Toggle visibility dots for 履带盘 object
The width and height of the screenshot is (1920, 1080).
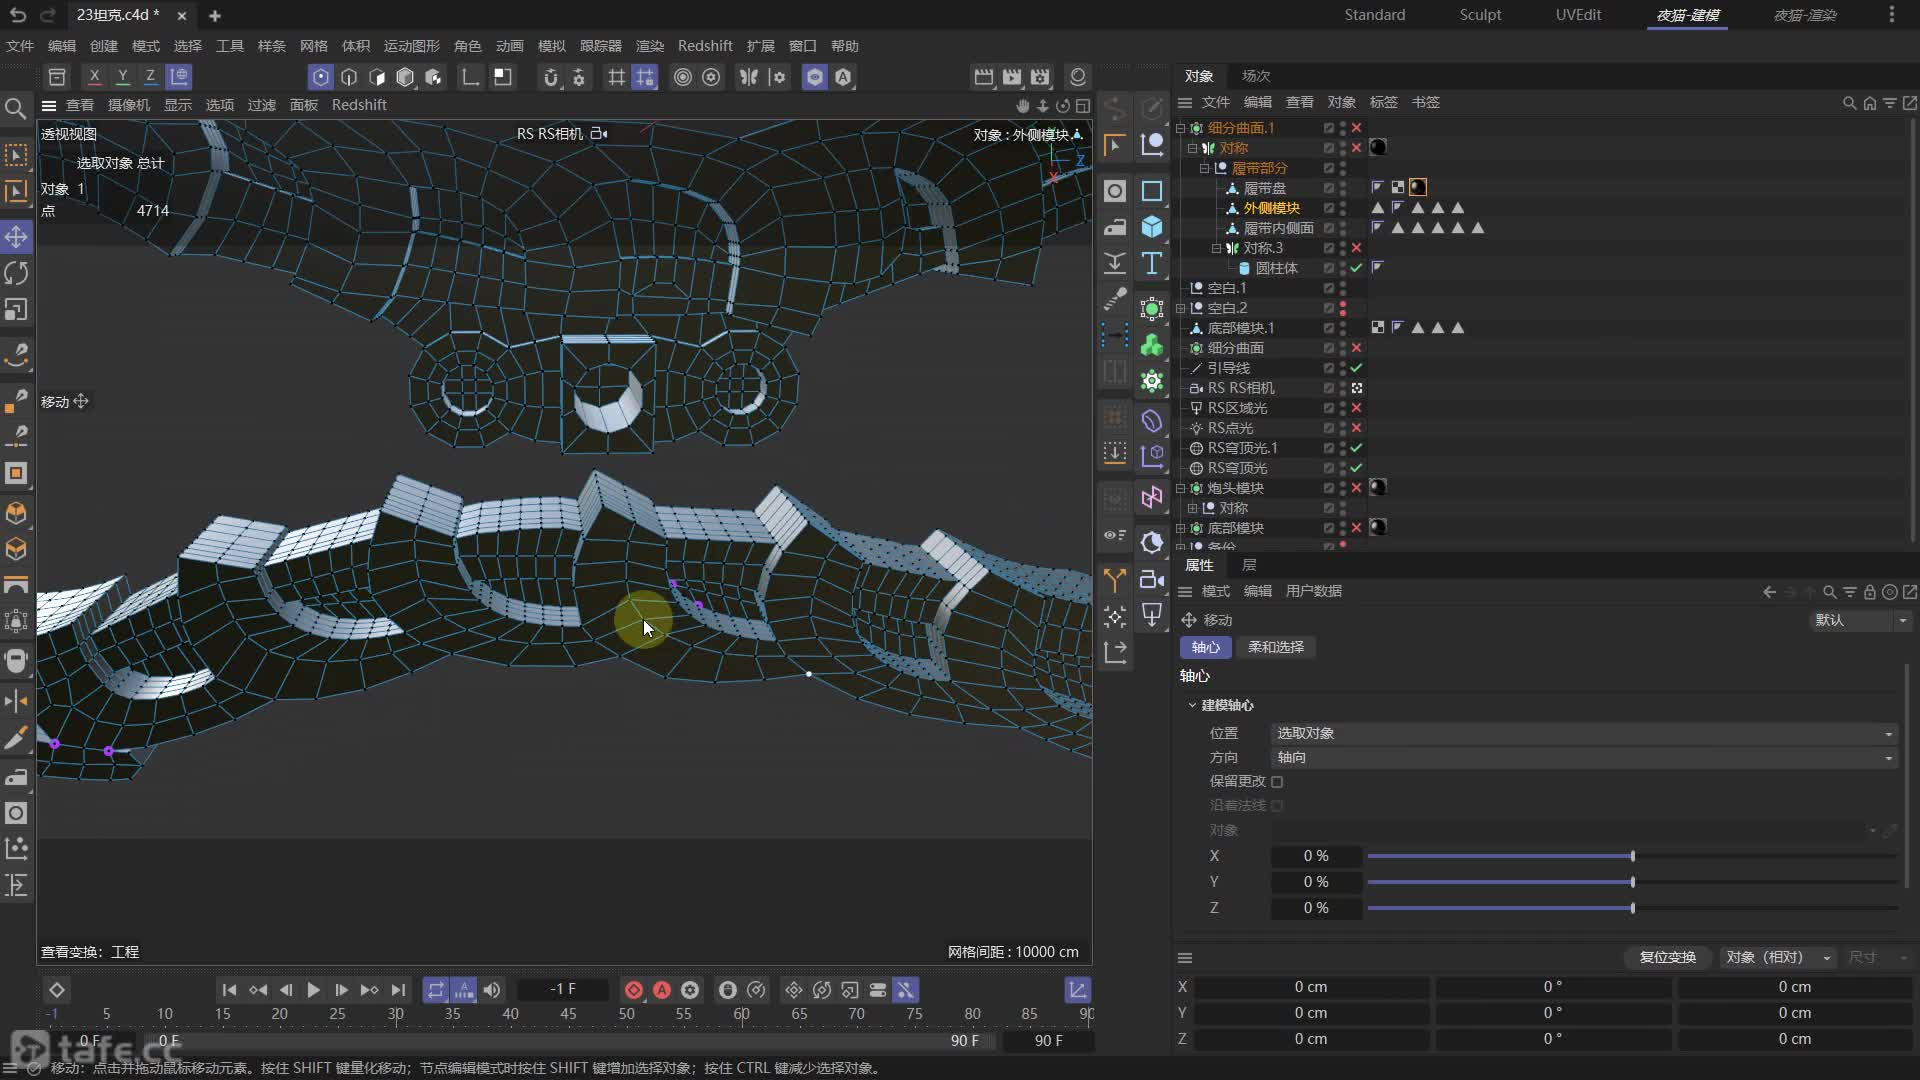point(1343,188)
